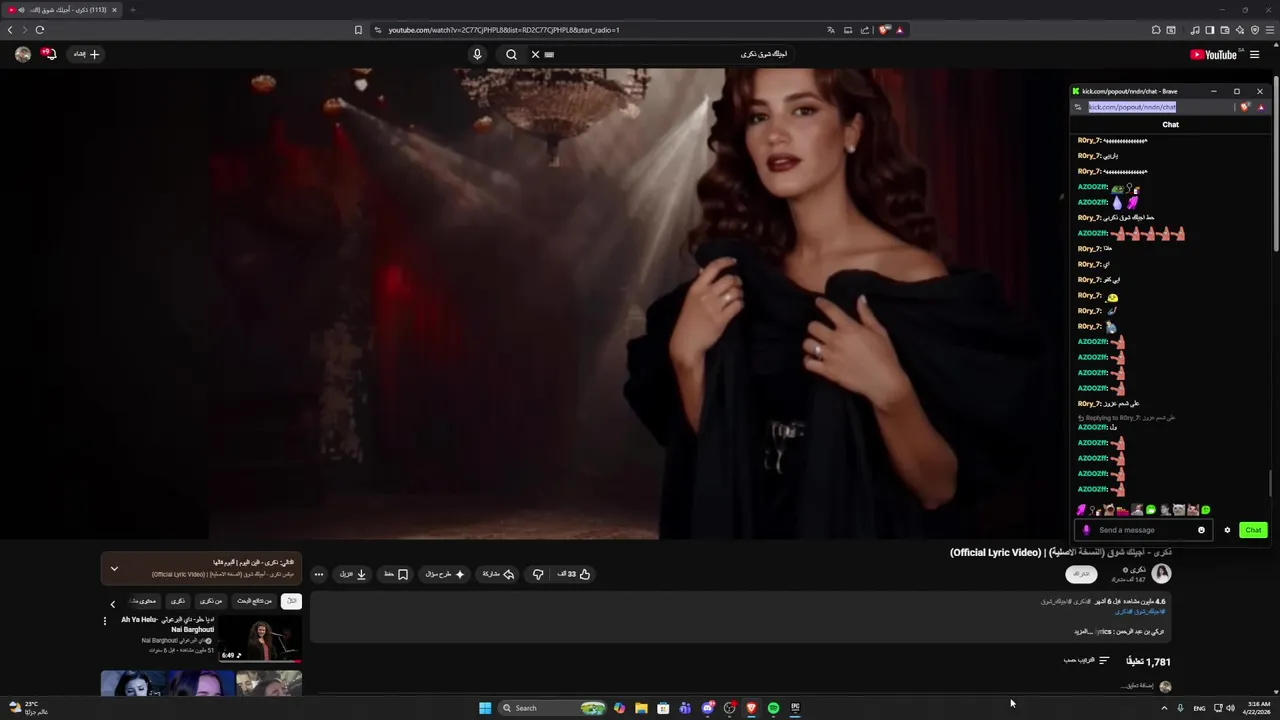Open Brave main hamburger menu
The image size is (1280, 720).
pyautogui.click(x=1269, y=30)
